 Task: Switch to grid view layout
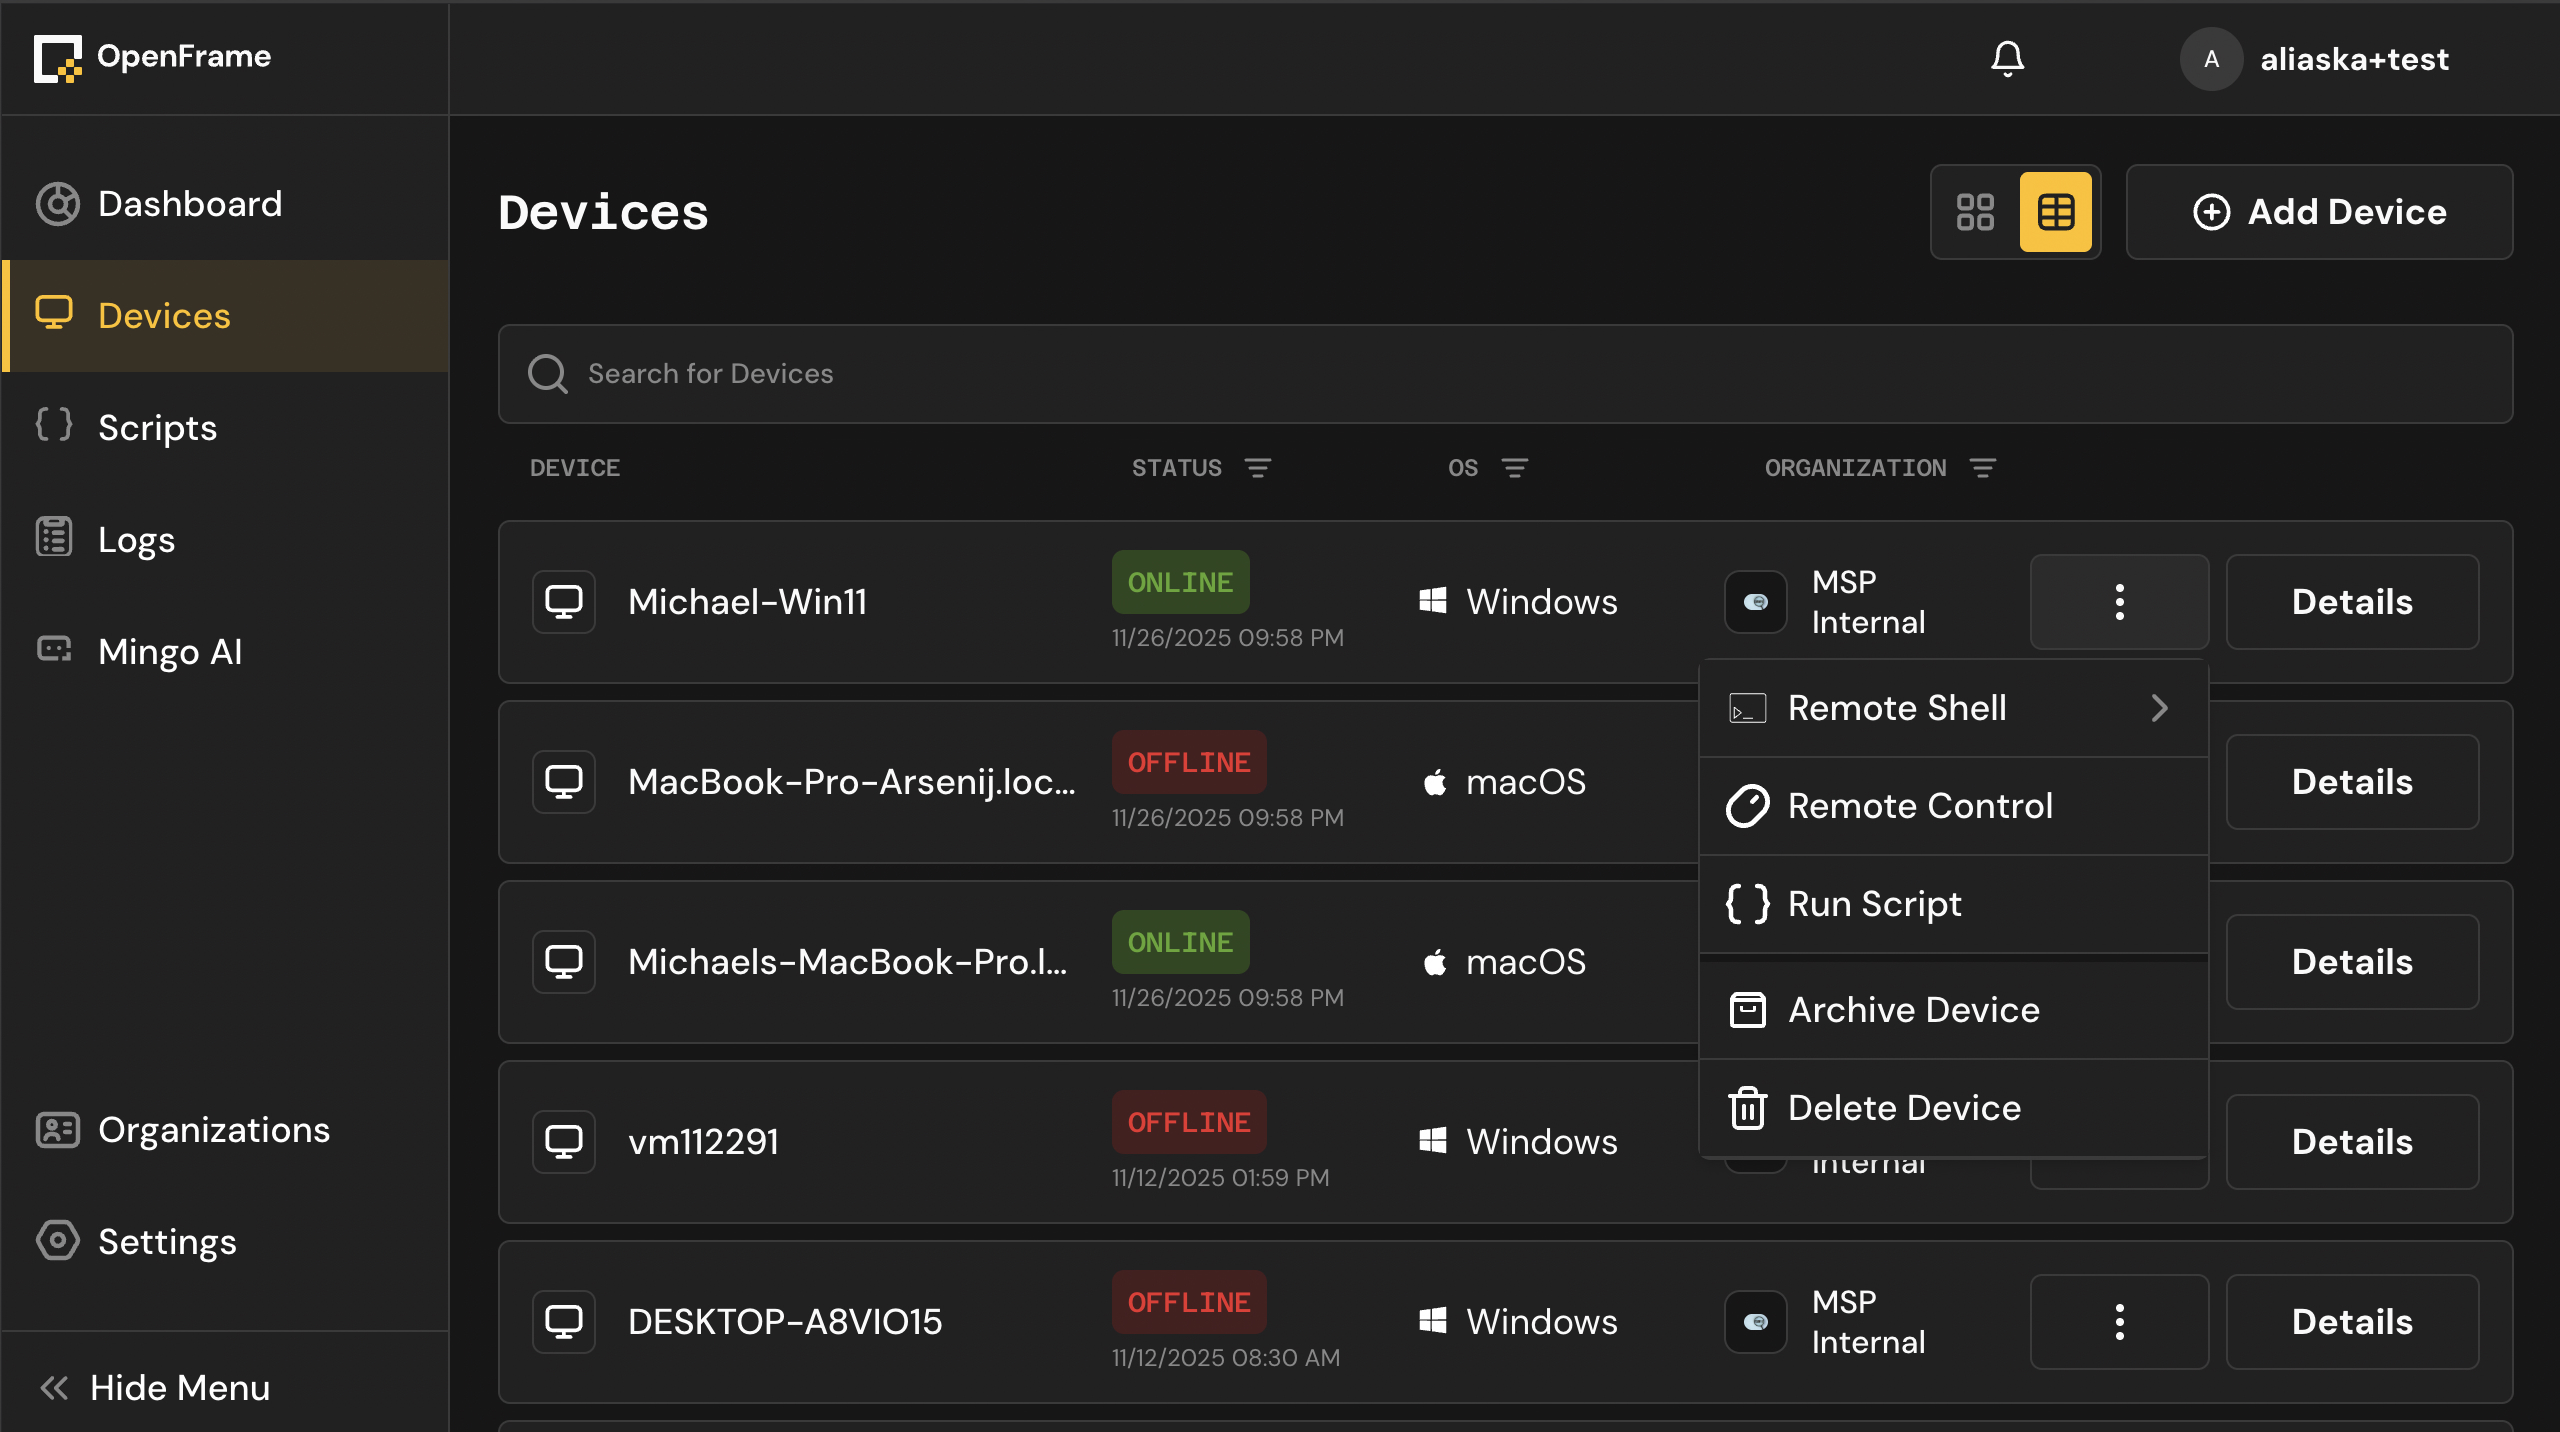[x=1975, y=212]
